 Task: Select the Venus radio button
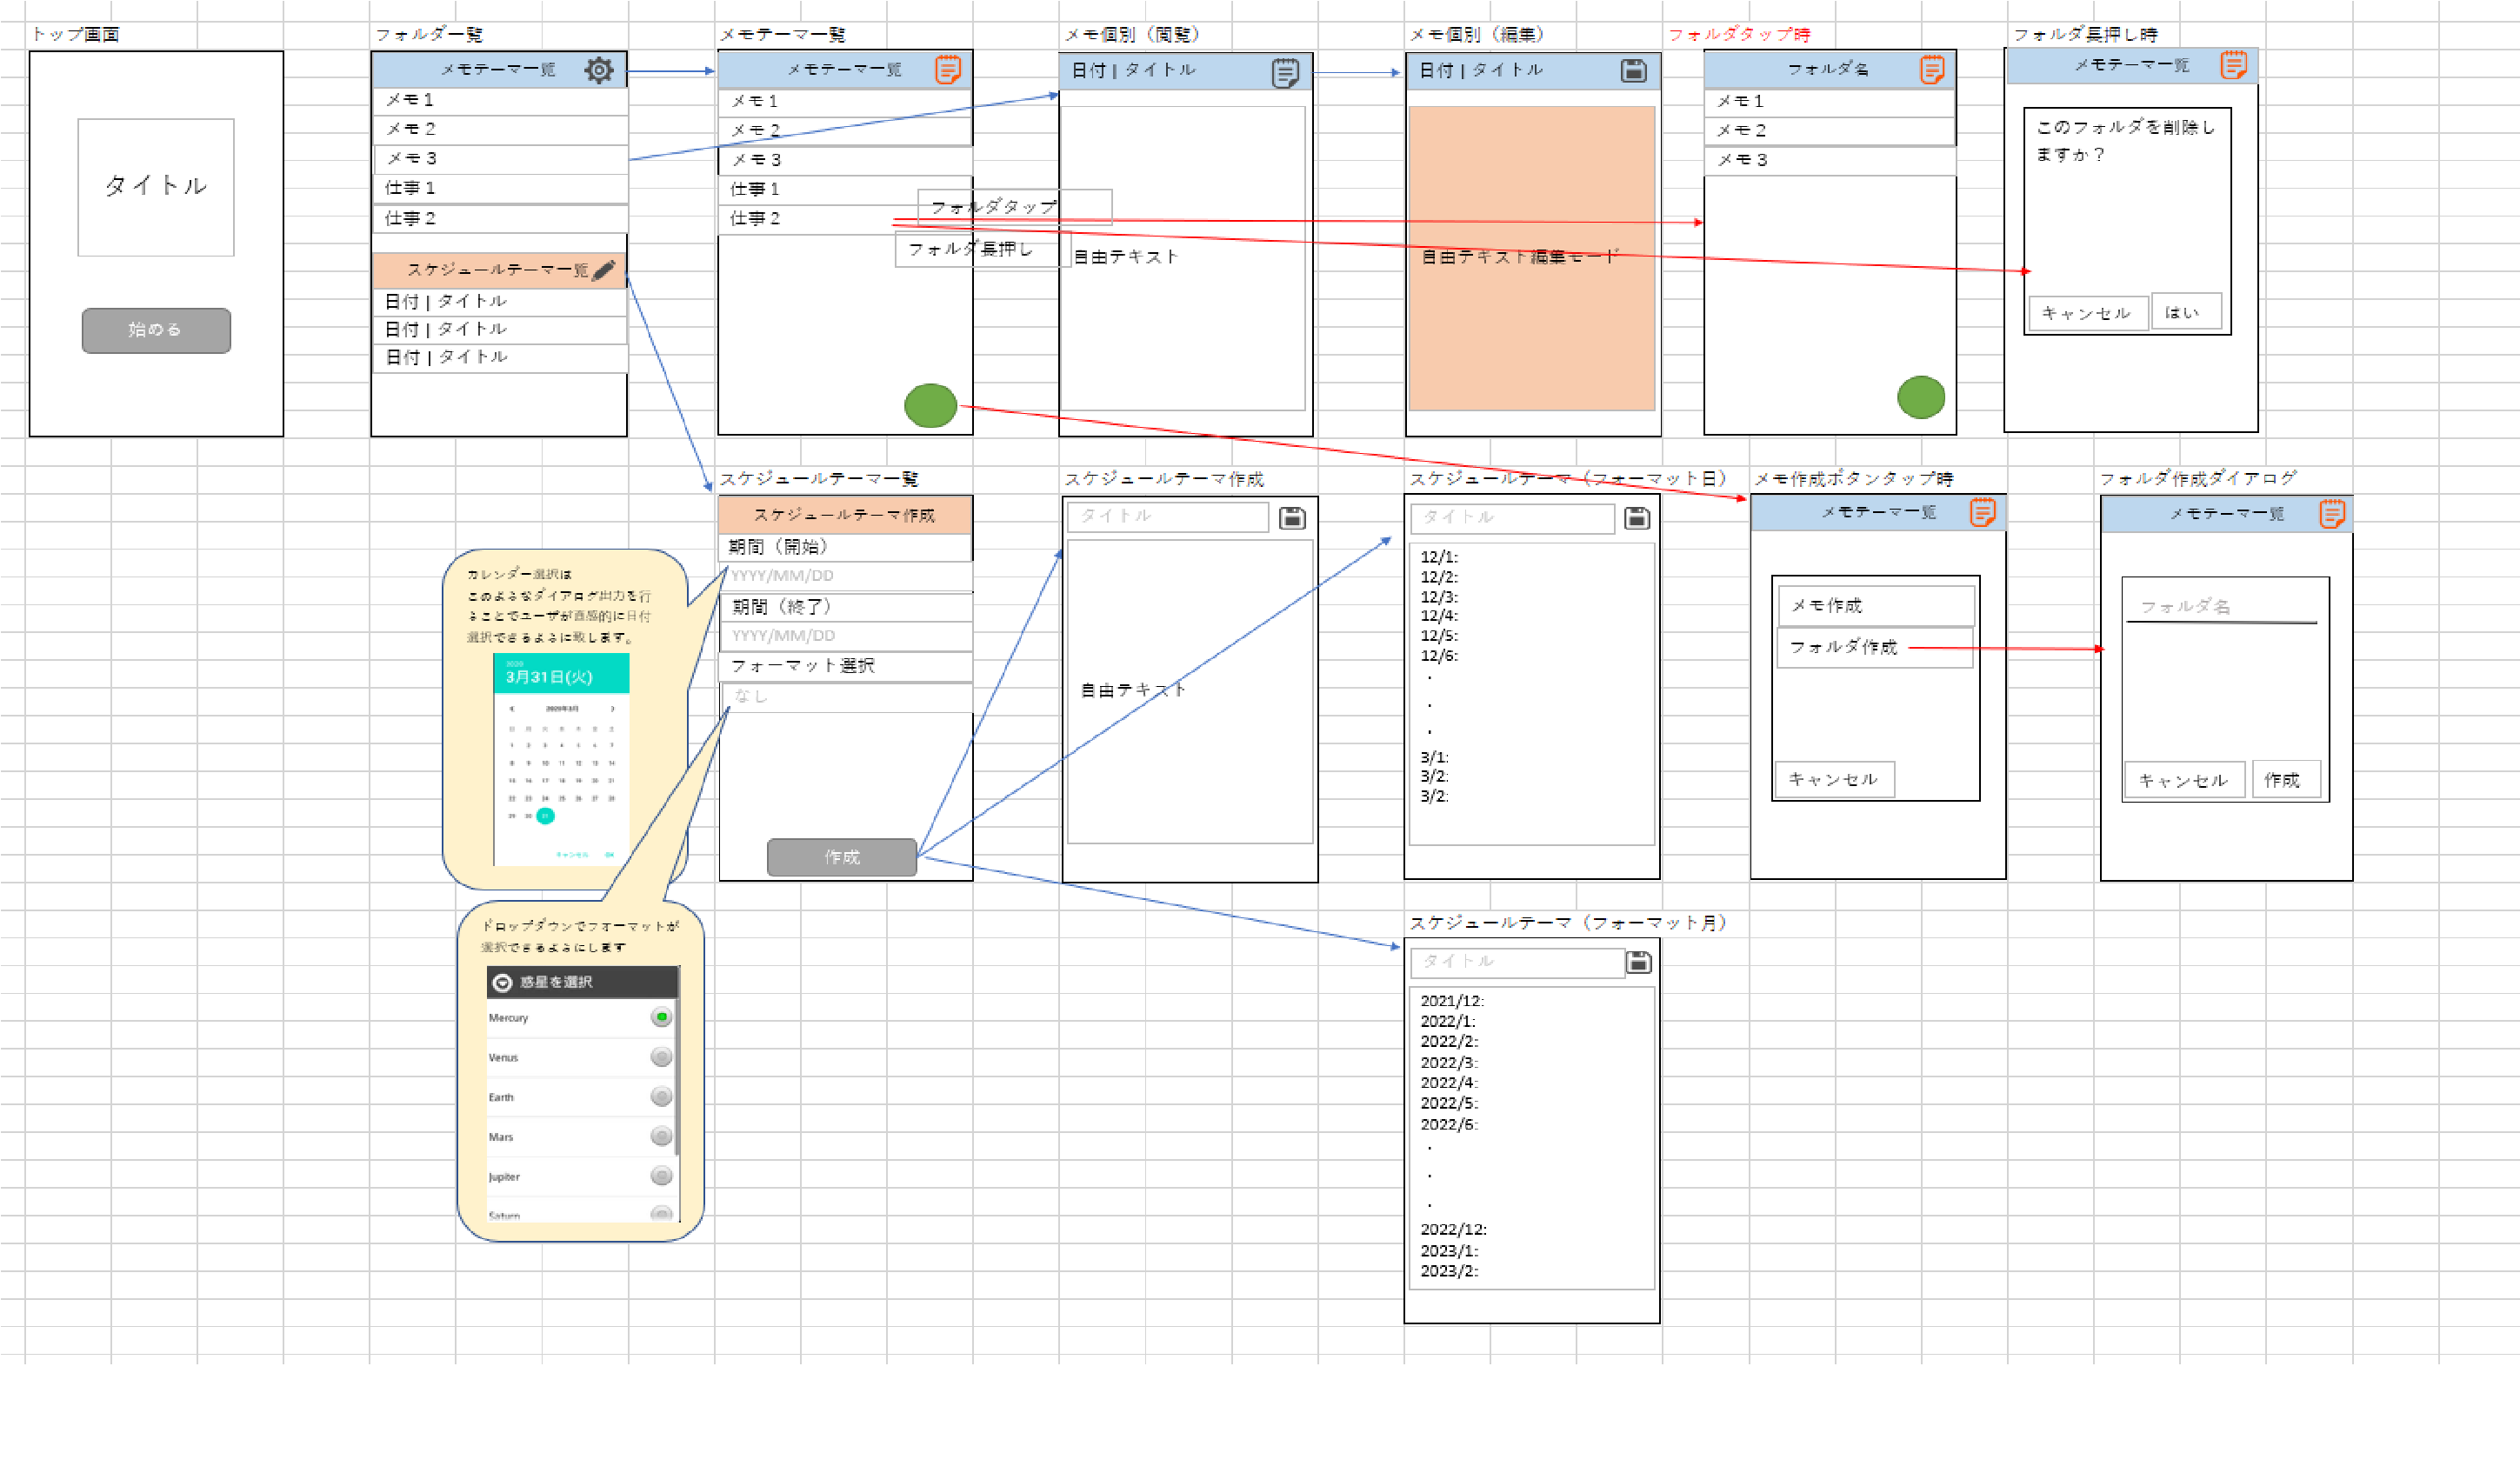[661, 1057]
